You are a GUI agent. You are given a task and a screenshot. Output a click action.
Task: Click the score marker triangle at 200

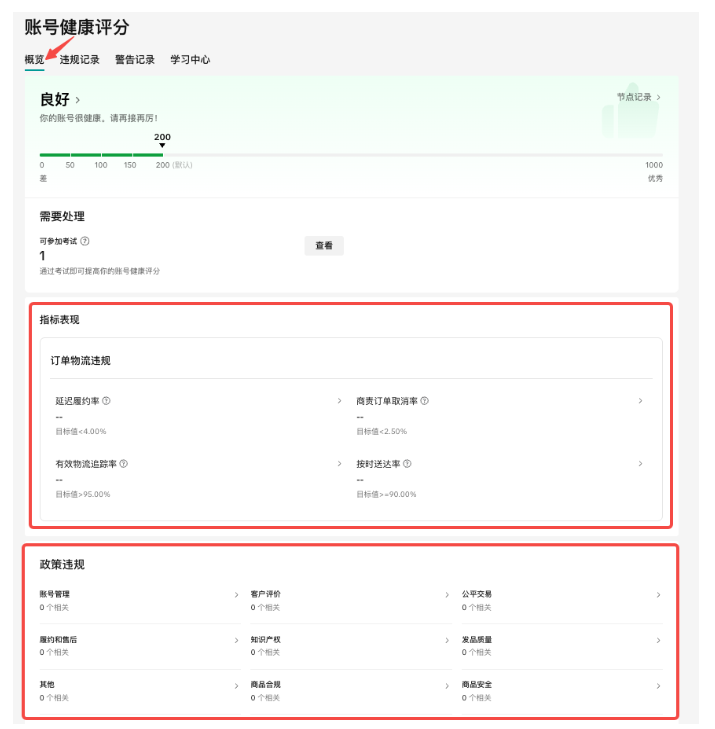162,146
